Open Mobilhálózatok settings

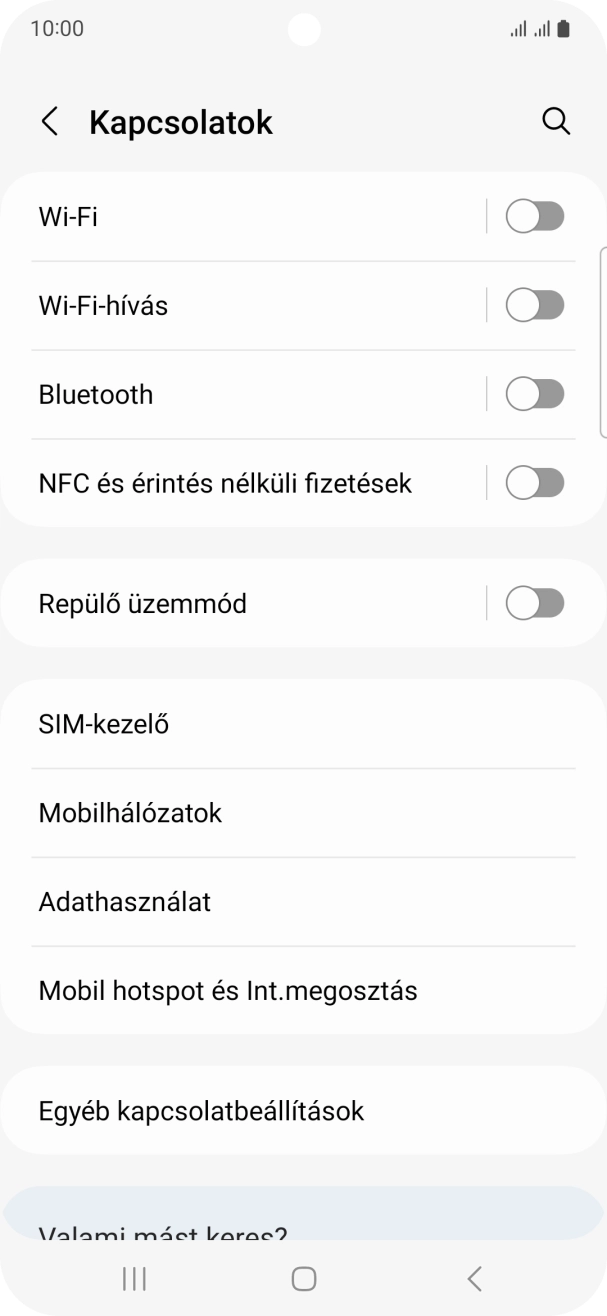200,813
